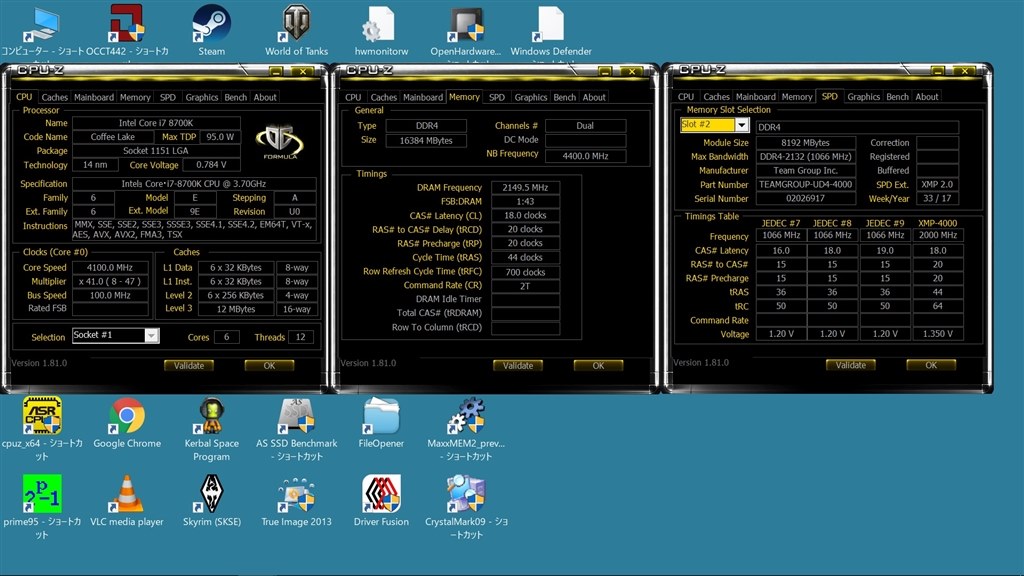
Task: Launch the OCCT442 shortcut icon
Action: [x=127, y=24]
